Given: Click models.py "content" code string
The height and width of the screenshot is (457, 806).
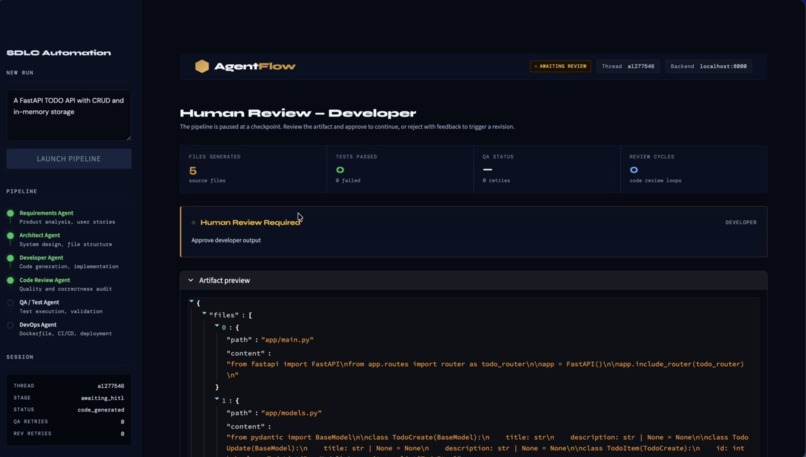Looking at the screenshot, I should (x=487, y=446).
